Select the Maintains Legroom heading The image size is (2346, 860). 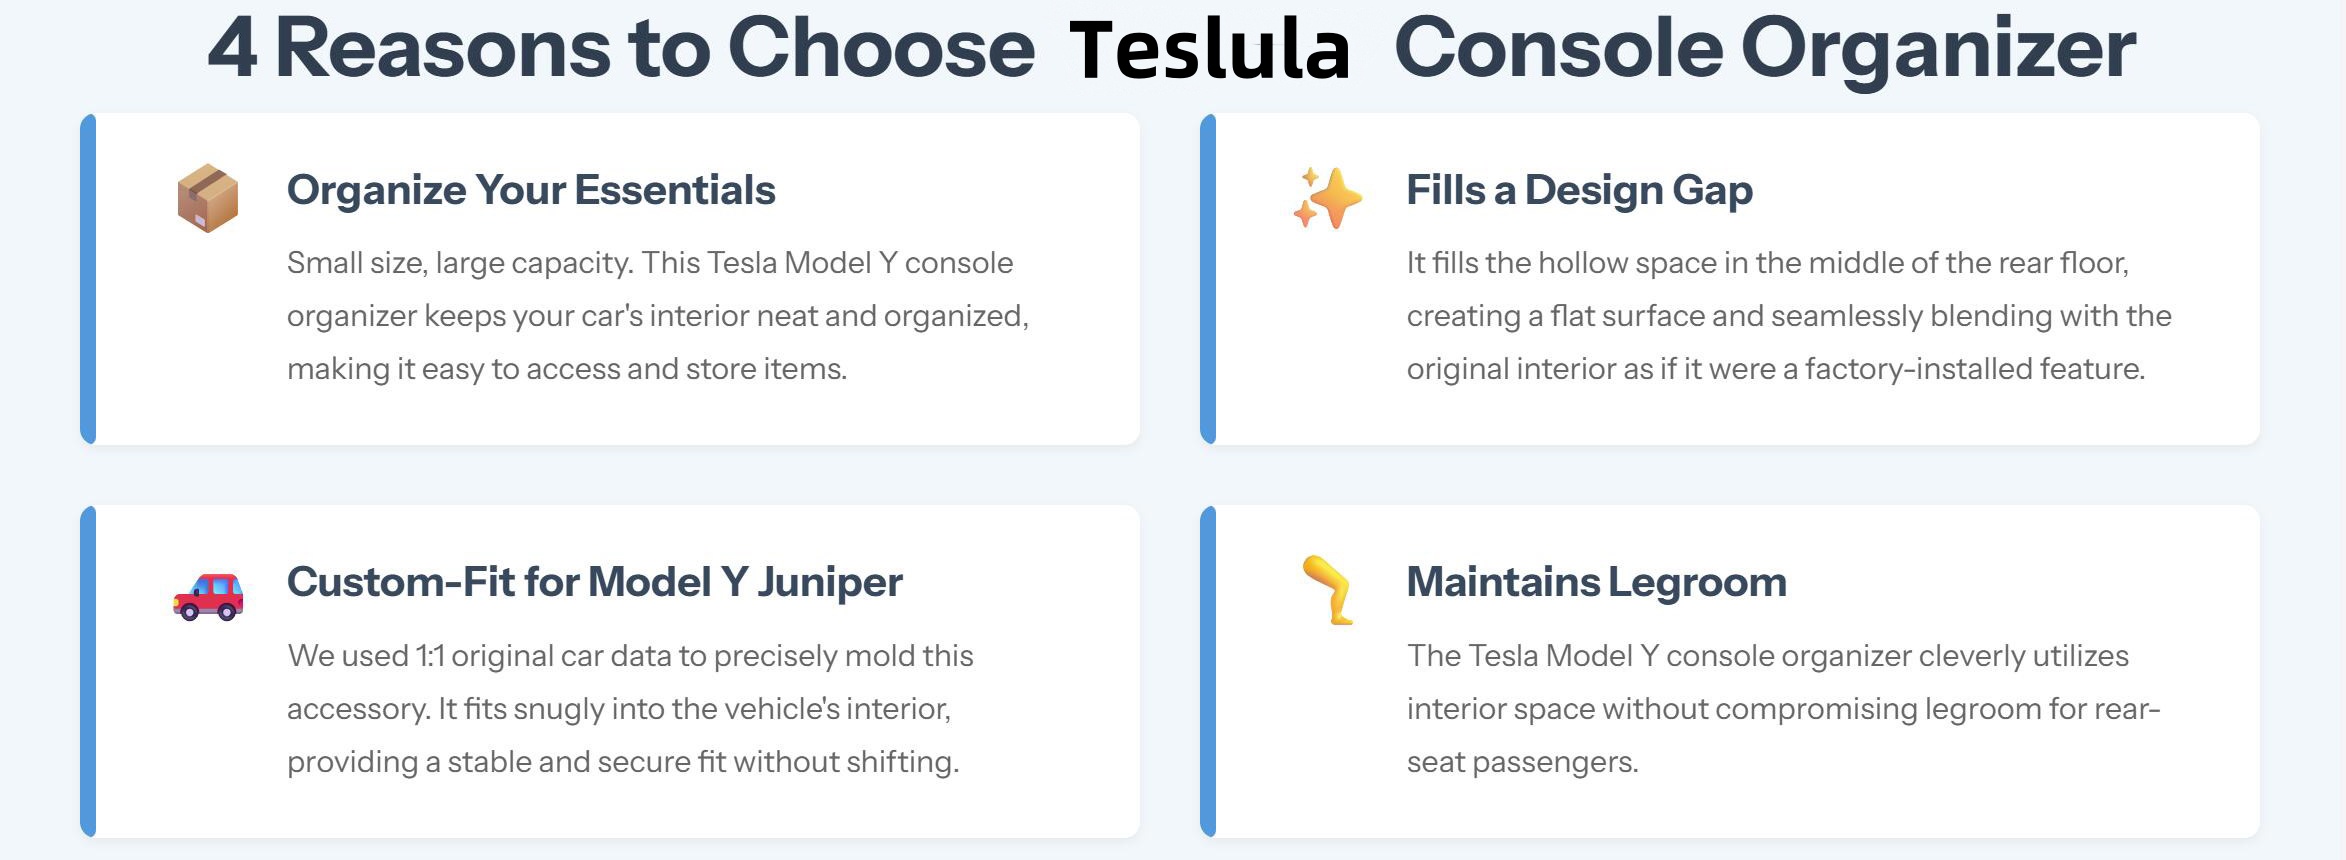click(x=1596, y=582)
